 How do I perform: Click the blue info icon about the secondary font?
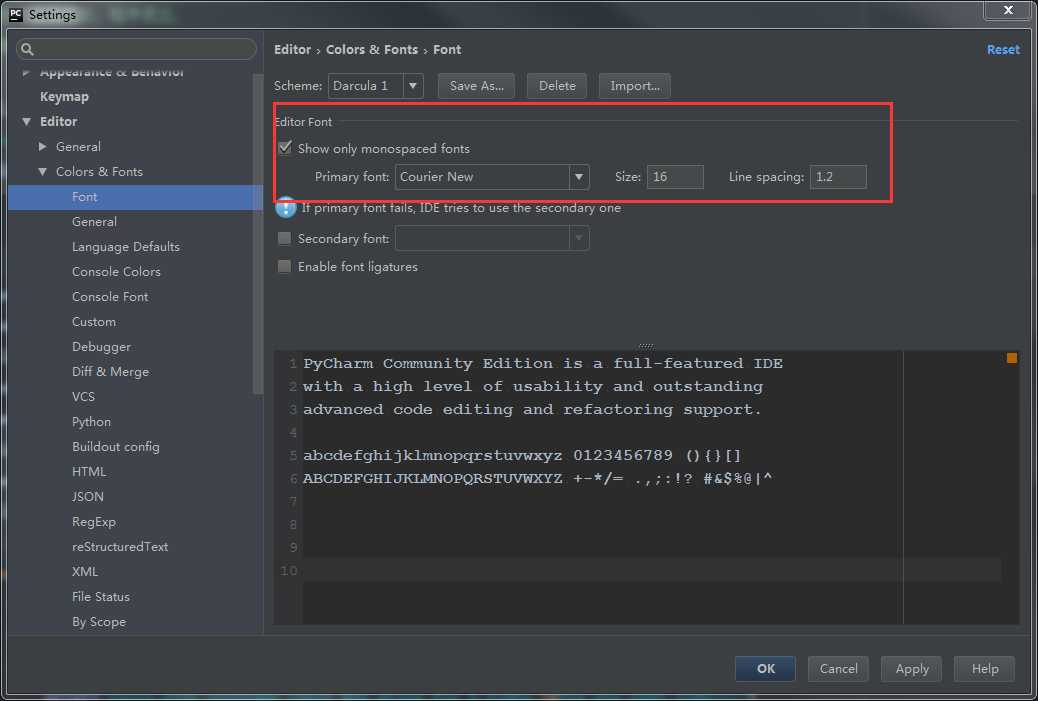285,207
